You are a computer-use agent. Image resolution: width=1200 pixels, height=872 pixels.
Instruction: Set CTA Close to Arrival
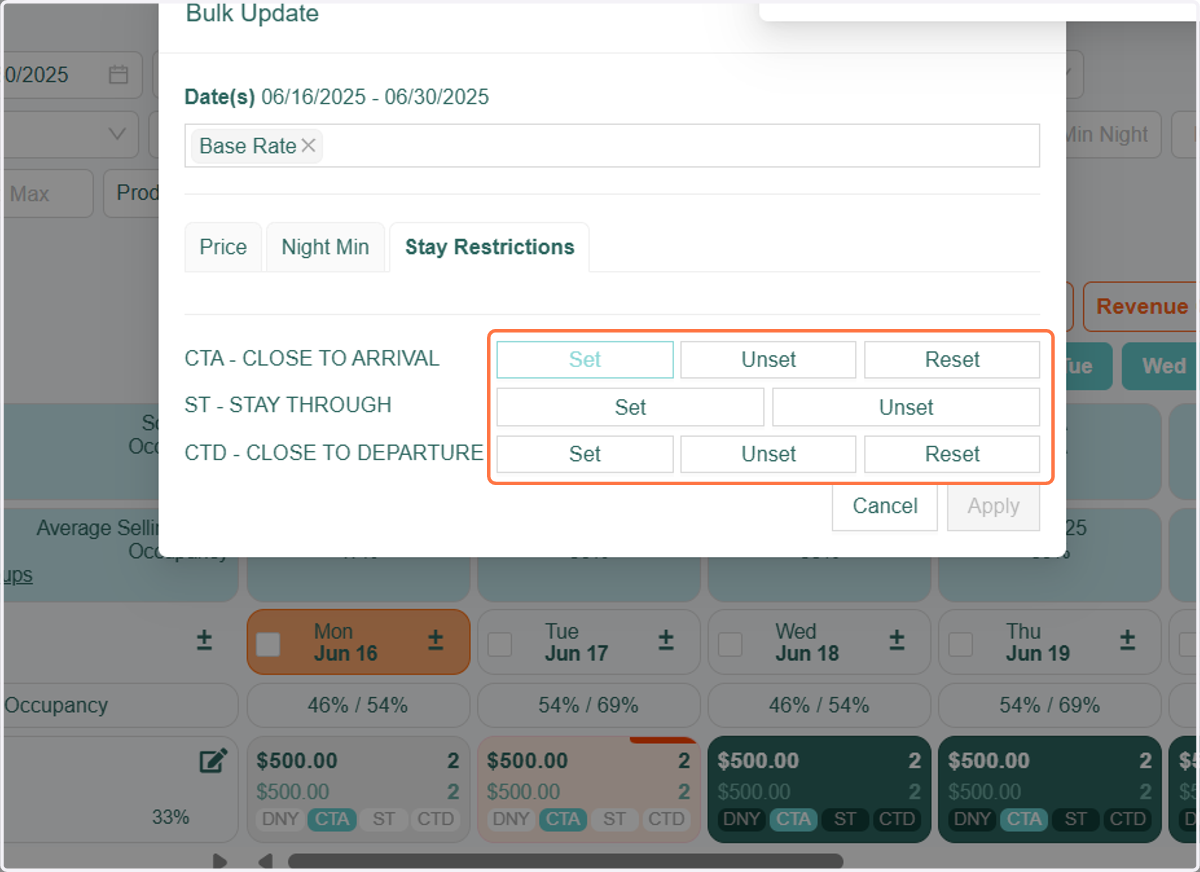point(585,360)
